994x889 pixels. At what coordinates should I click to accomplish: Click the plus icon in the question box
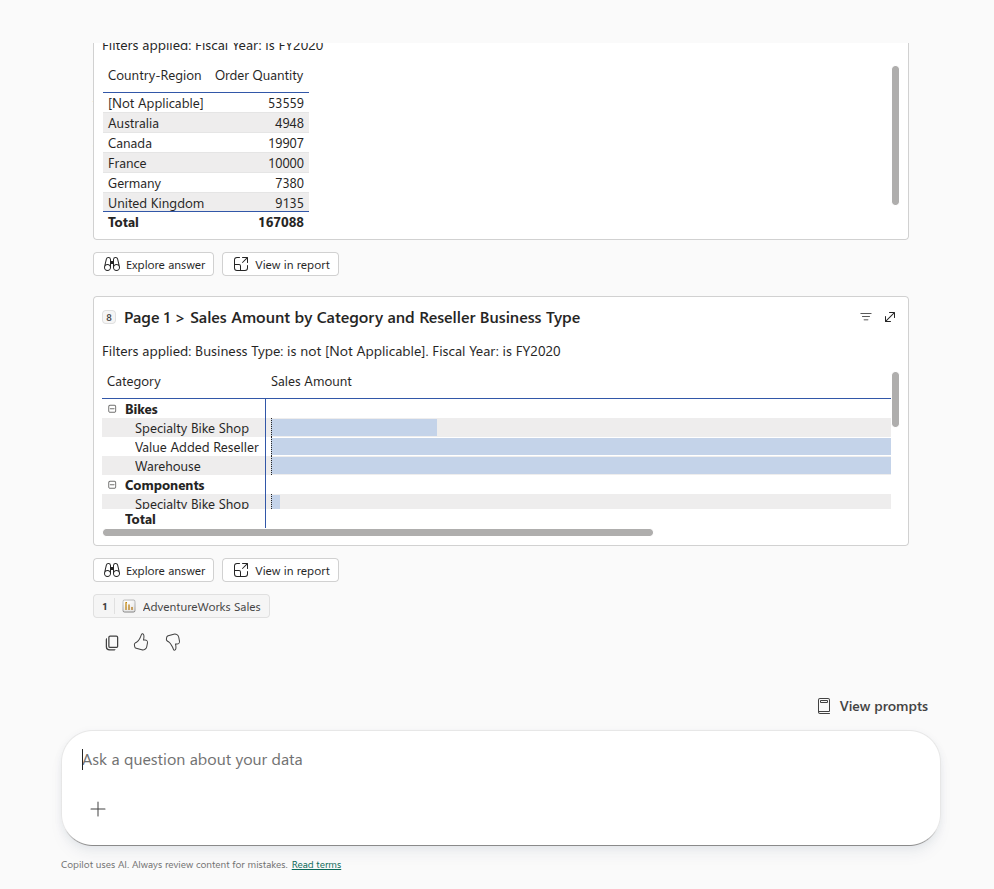pos(98,809)
